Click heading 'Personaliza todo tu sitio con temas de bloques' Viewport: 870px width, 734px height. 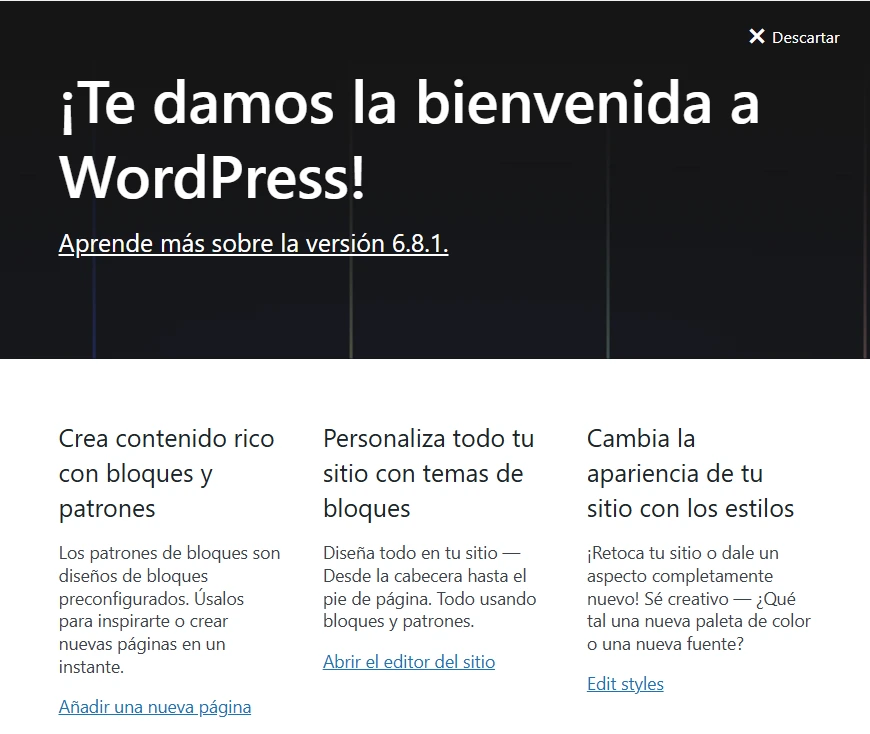[429, 473]
